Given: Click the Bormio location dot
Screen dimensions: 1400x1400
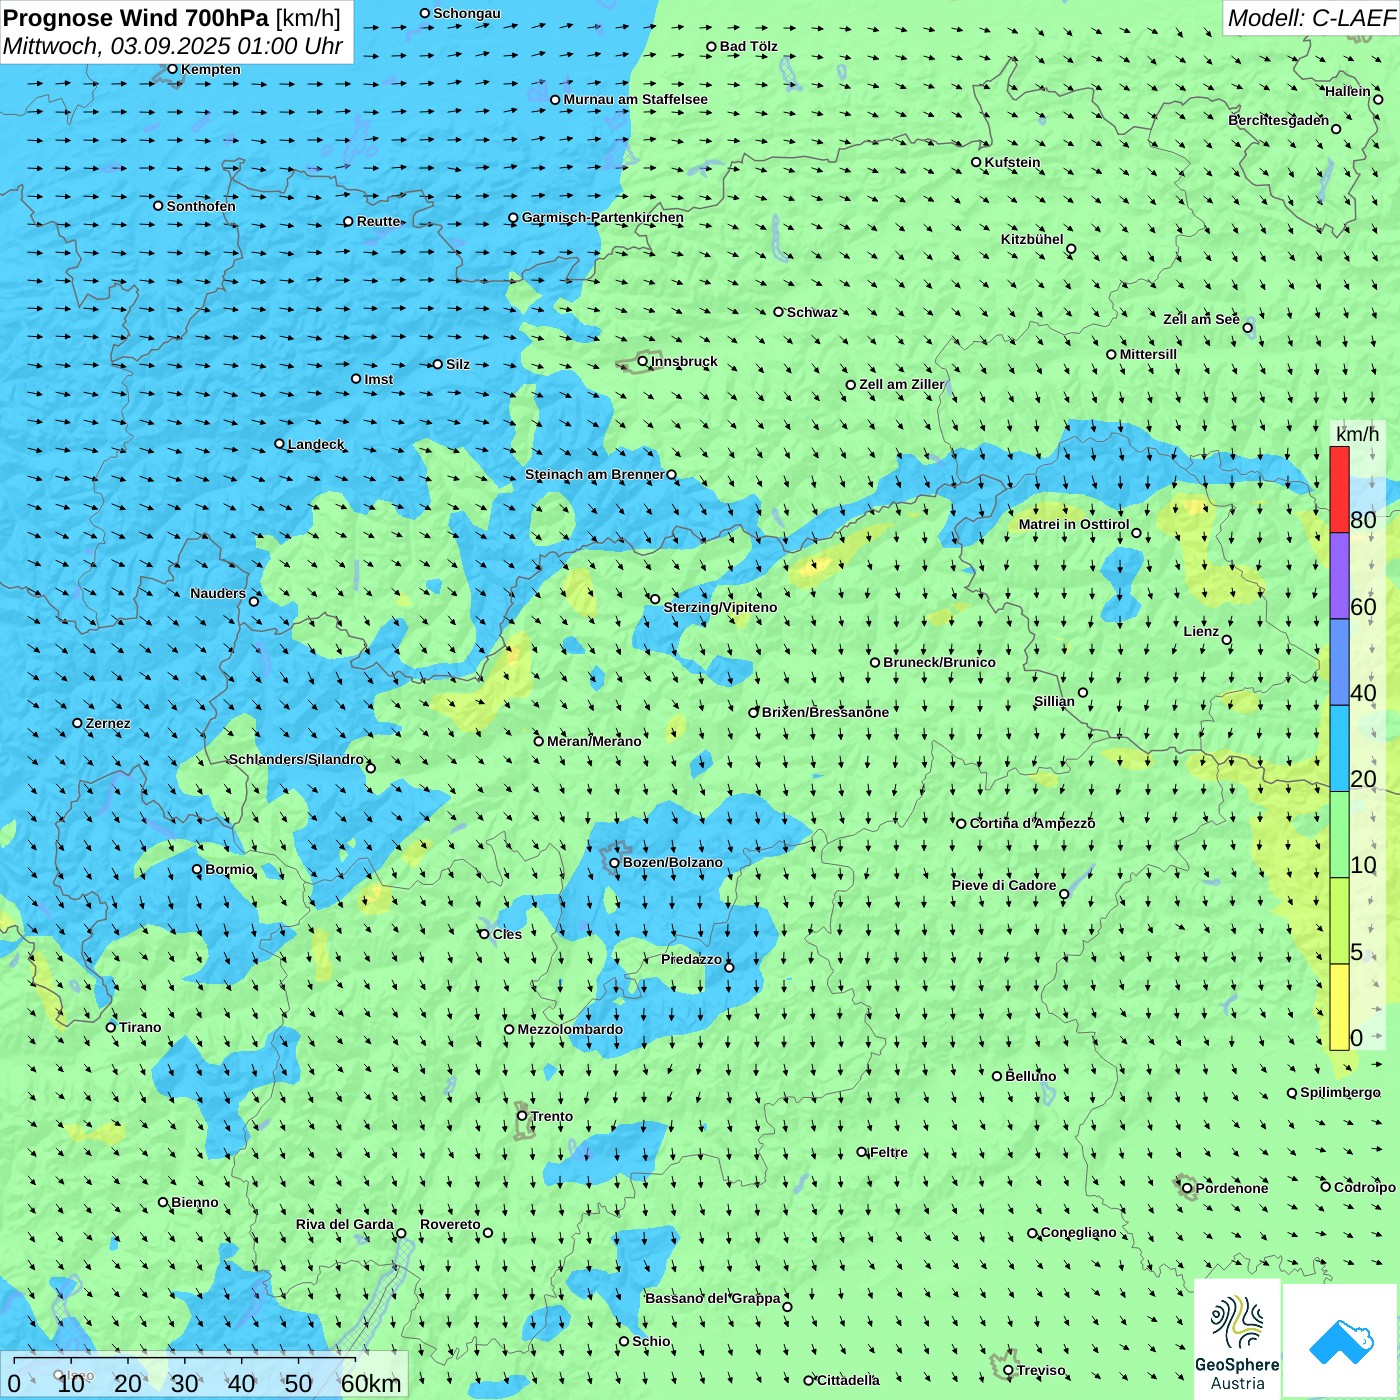Looking at the screenshot, I should point(197,869).
